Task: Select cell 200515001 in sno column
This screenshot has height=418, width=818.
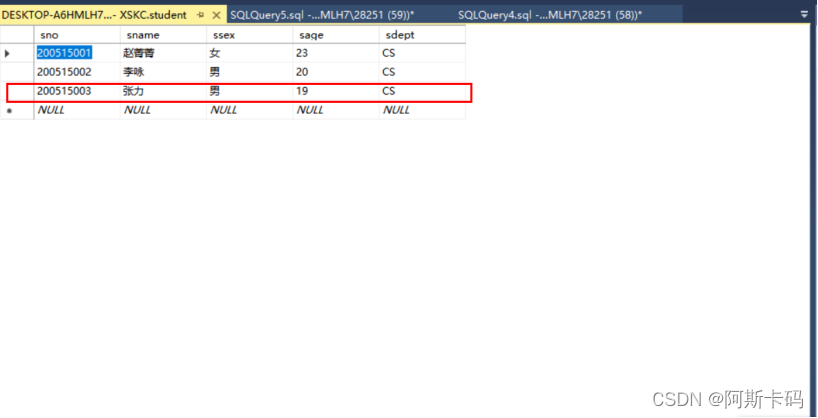Action: pos(77,53)
